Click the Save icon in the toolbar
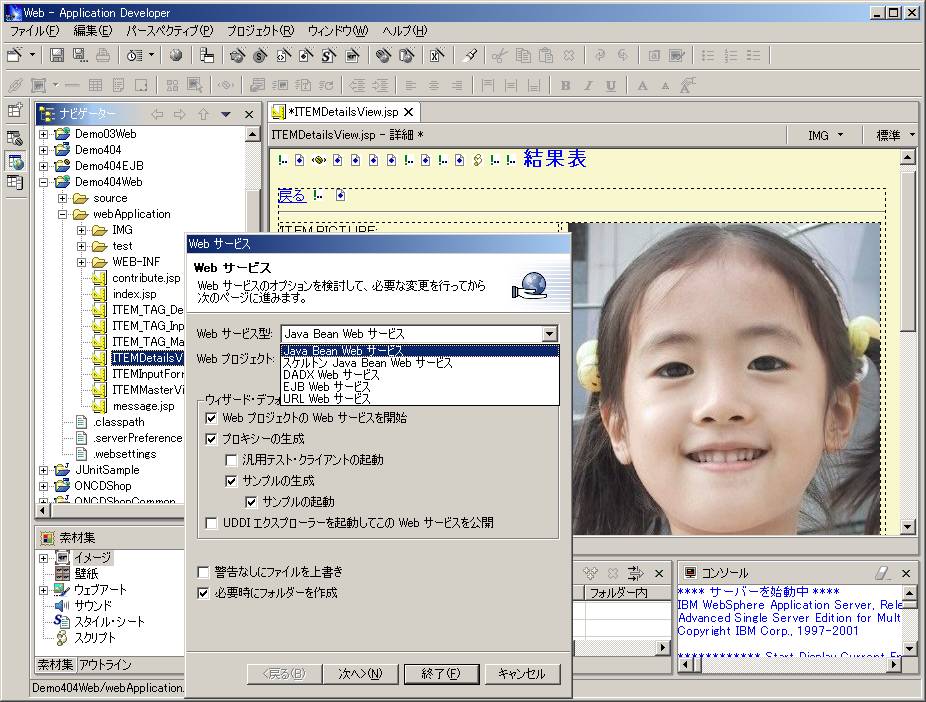The width and height of the screenshot is (926, 702). click(x=57, y=55)
